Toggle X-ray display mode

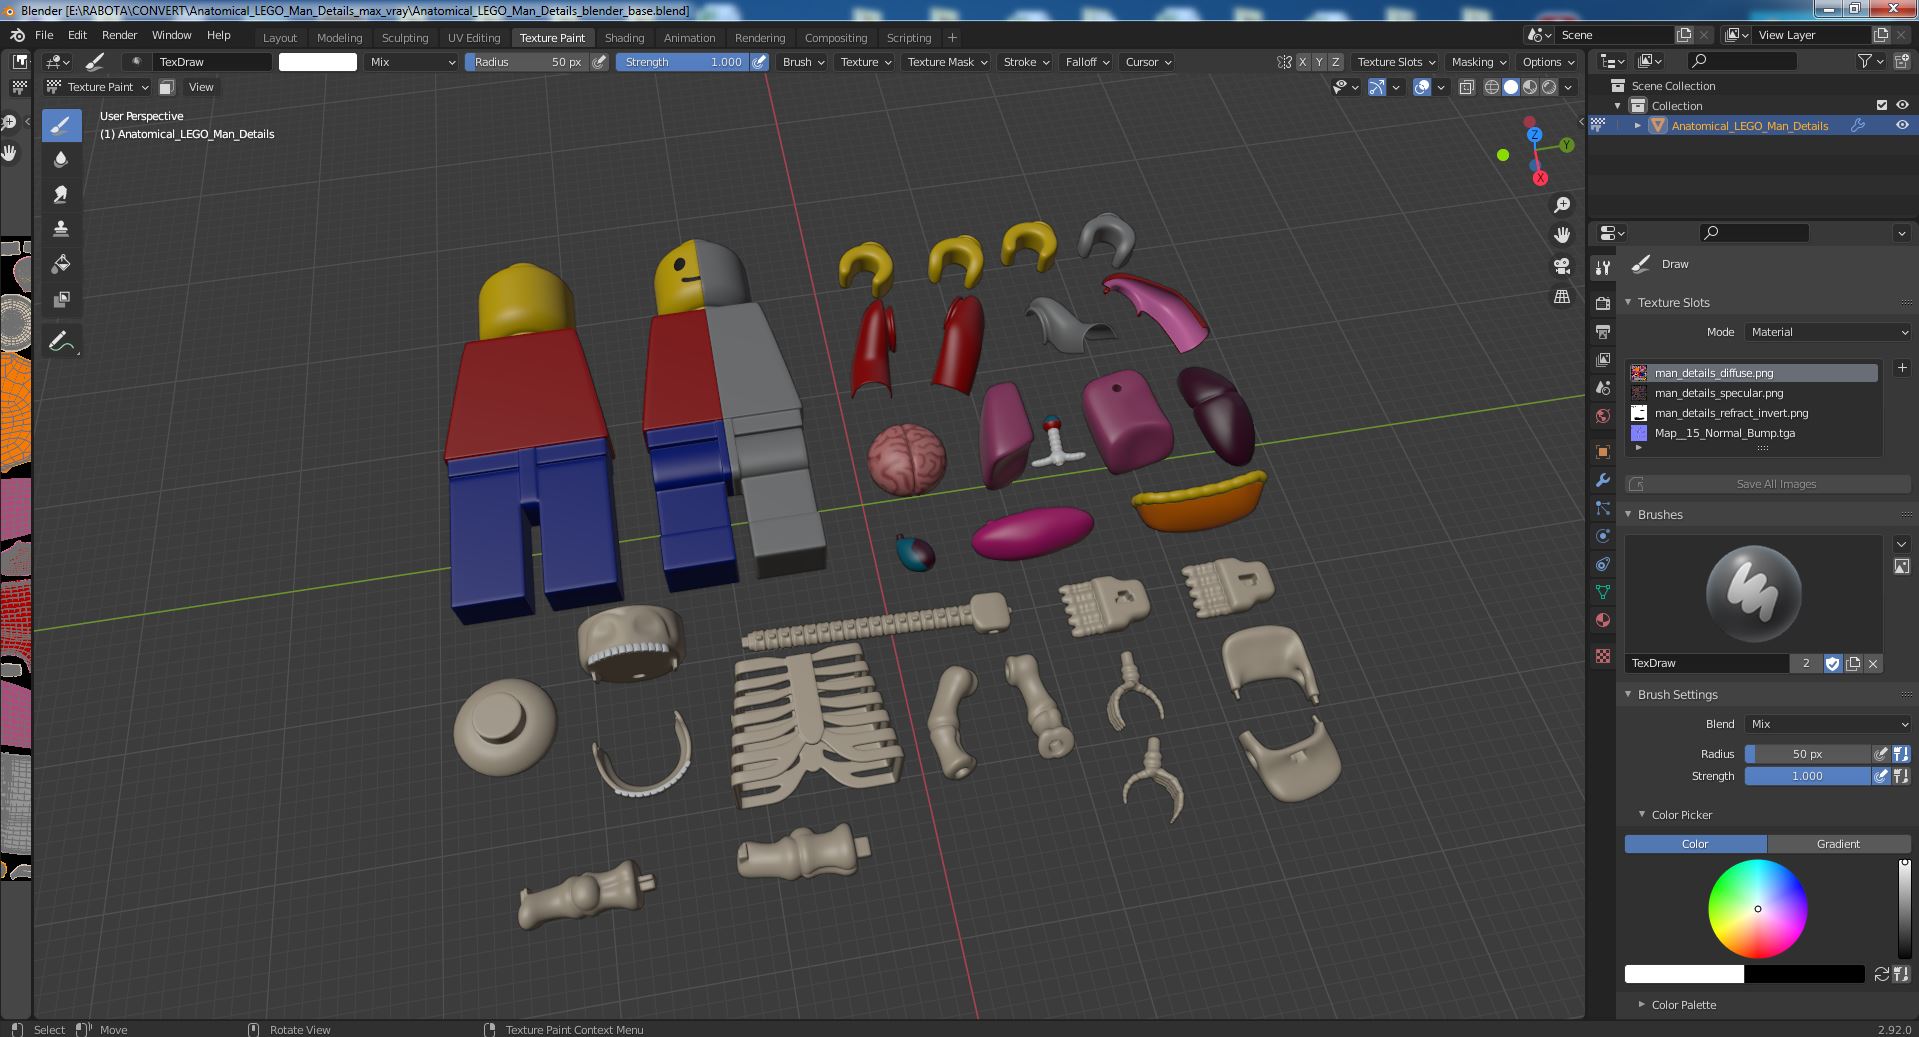1466,87
